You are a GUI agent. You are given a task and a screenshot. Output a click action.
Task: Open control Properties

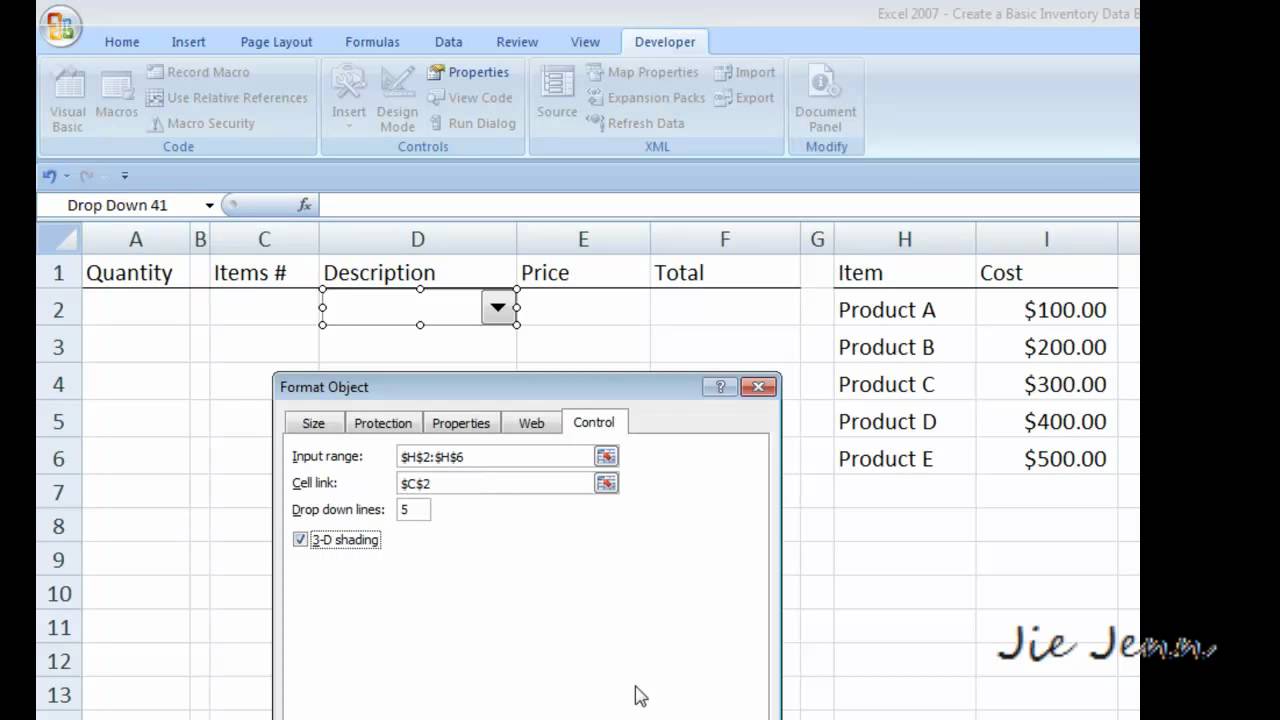tap(468, 72)
